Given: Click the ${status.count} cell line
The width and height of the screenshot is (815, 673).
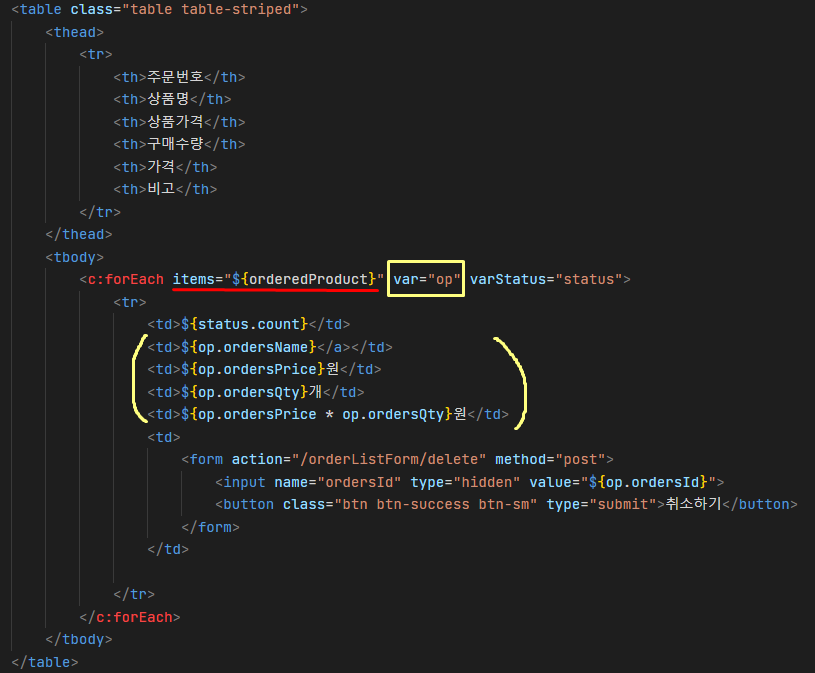Looking at the screenshot, I should pos(248,324).
